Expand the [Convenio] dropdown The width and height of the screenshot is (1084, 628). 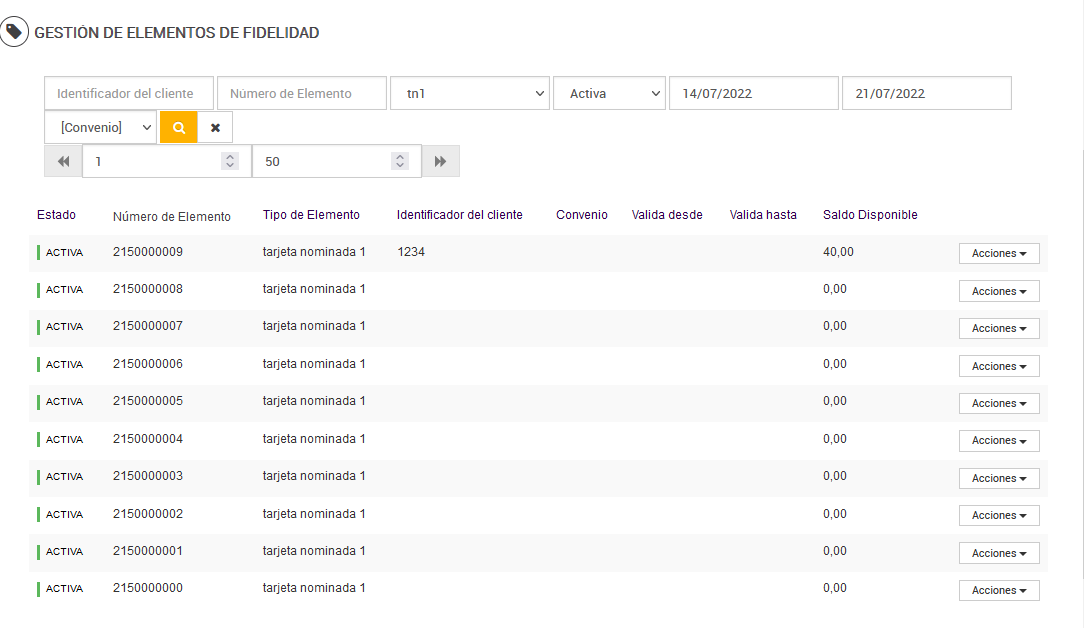pos(100,128)
